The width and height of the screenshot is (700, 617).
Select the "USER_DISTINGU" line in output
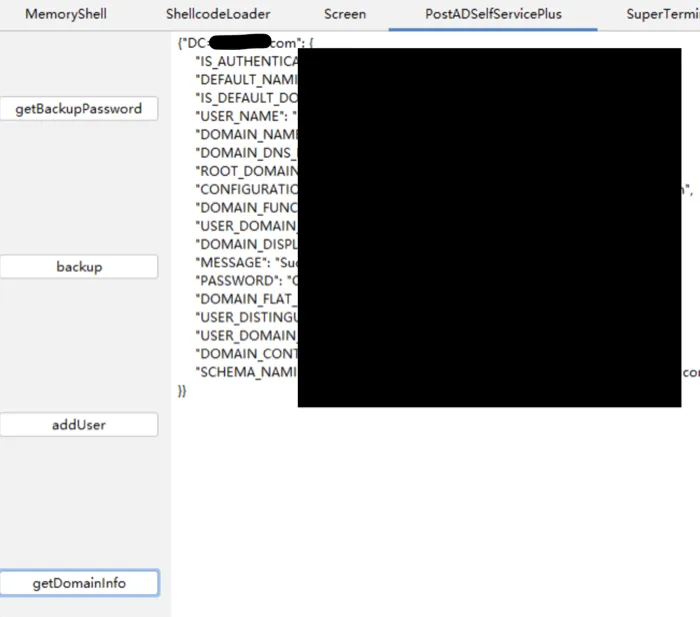click(247, 317)
